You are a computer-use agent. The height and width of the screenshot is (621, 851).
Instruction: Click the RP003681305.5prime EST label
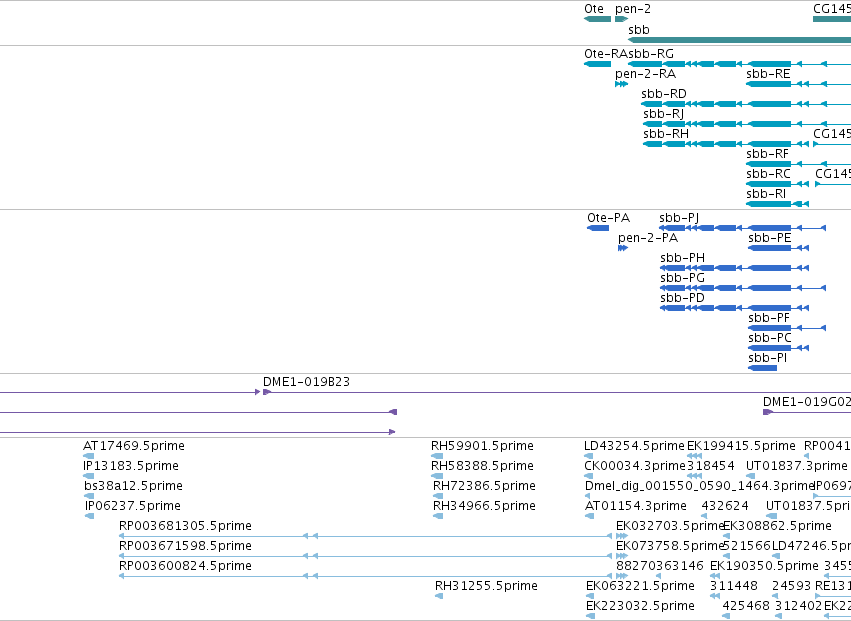tap(186, 526)
